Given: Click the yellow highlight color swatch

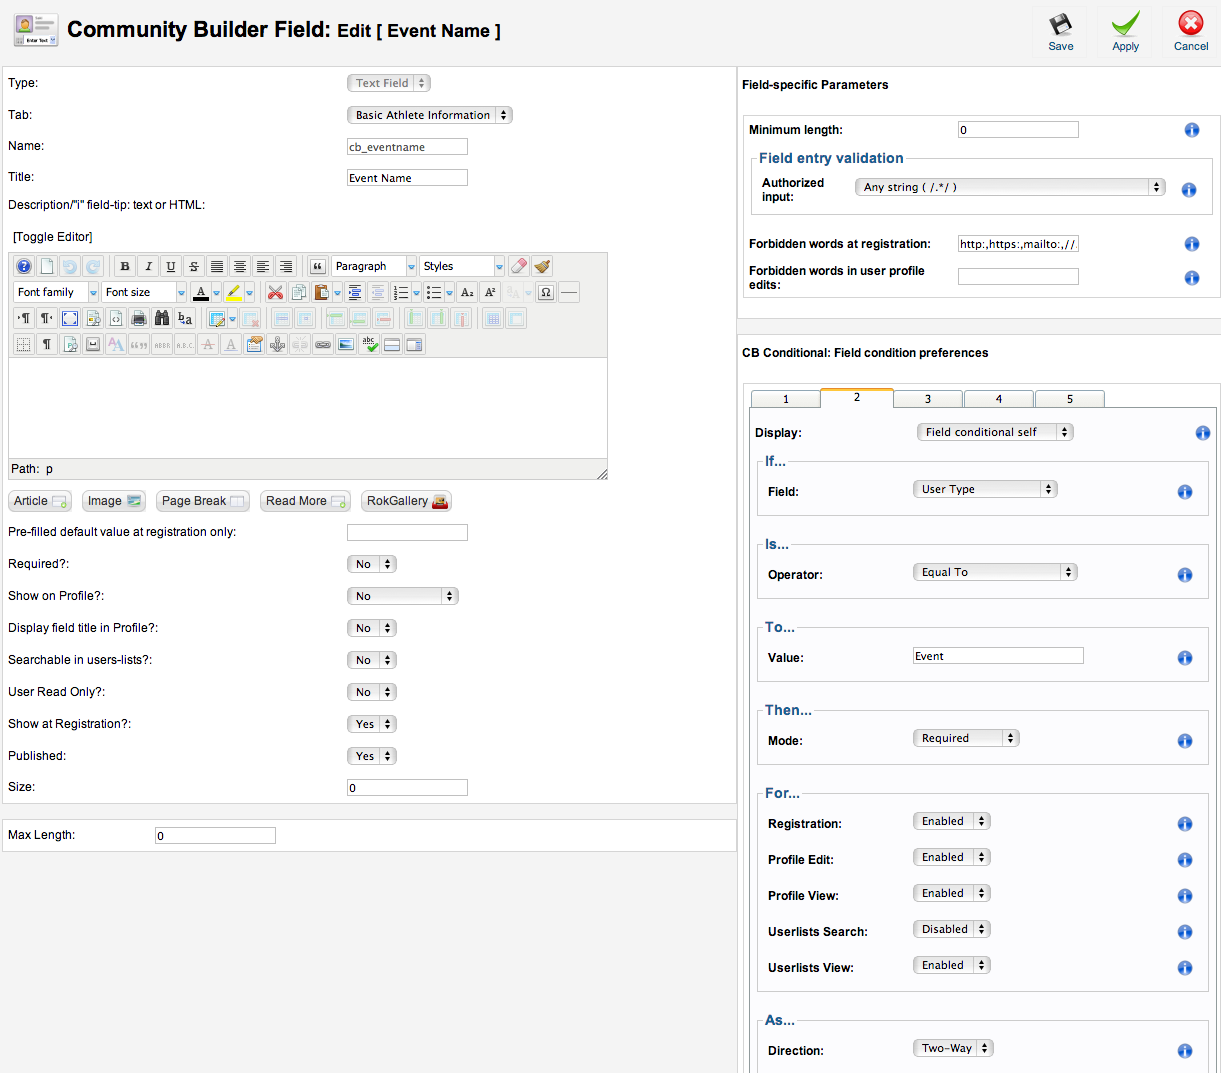Looking at the screenshot, I should tap(233, 292).
